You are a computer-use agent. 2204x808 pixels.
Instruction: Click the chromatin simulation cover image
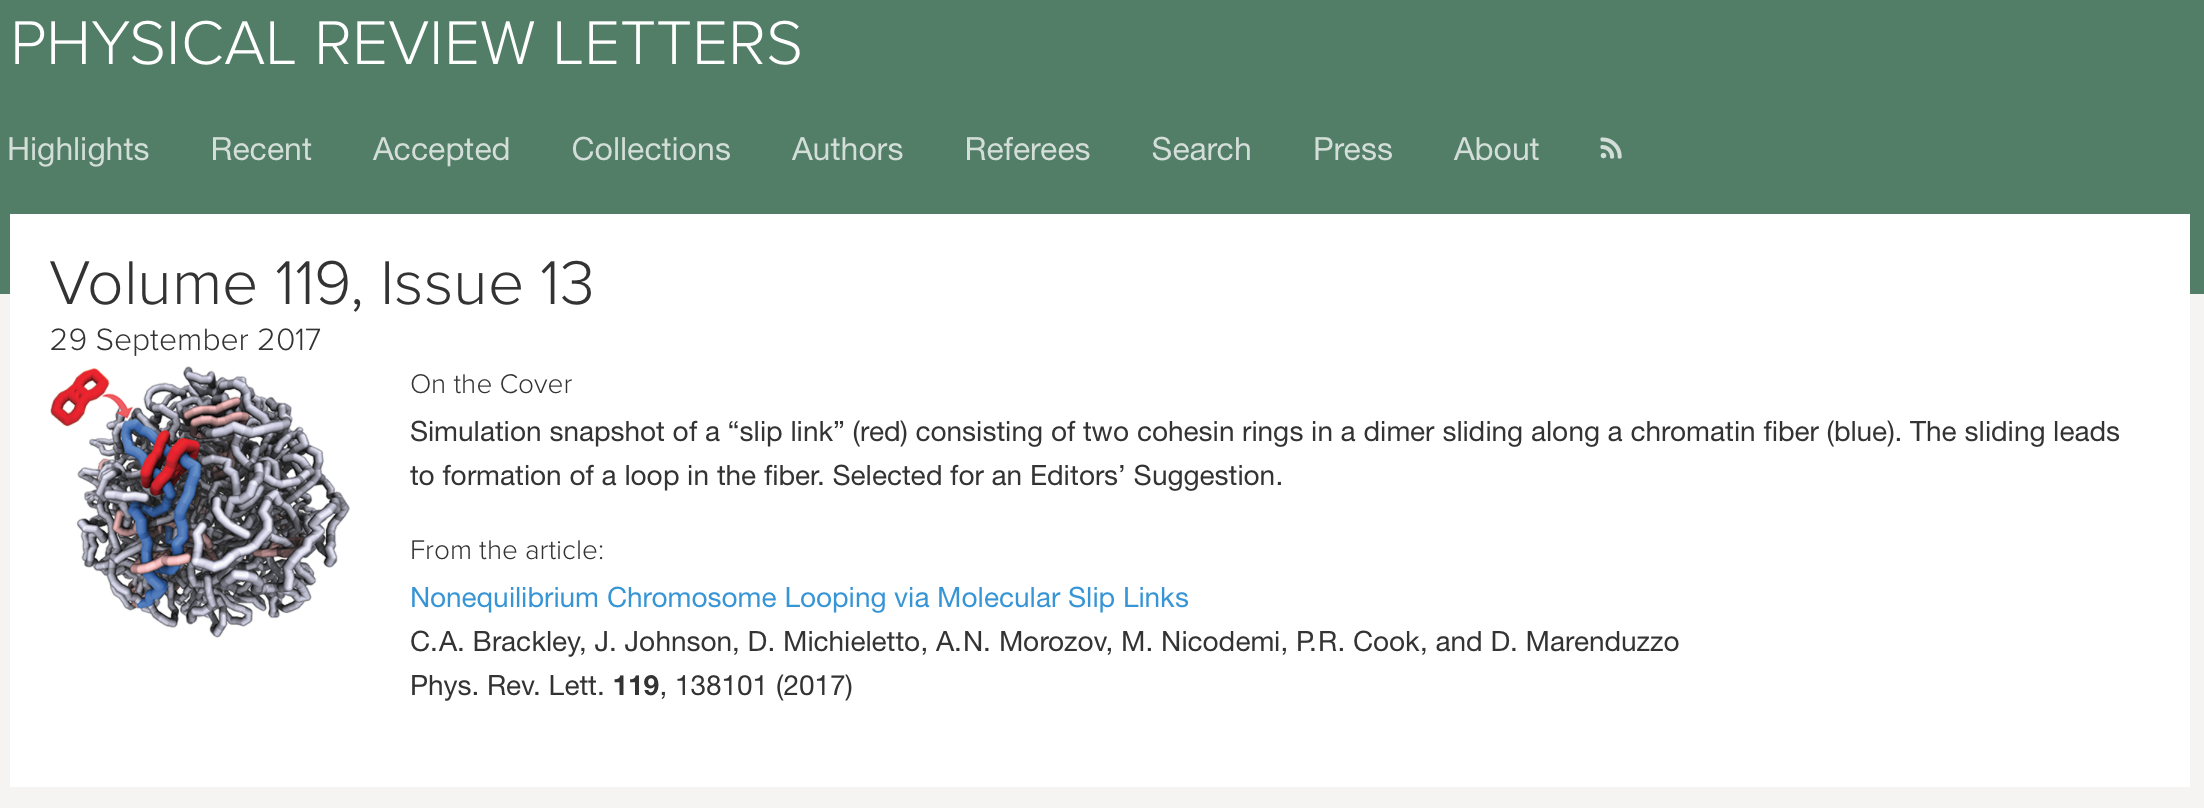pos(201,501)
